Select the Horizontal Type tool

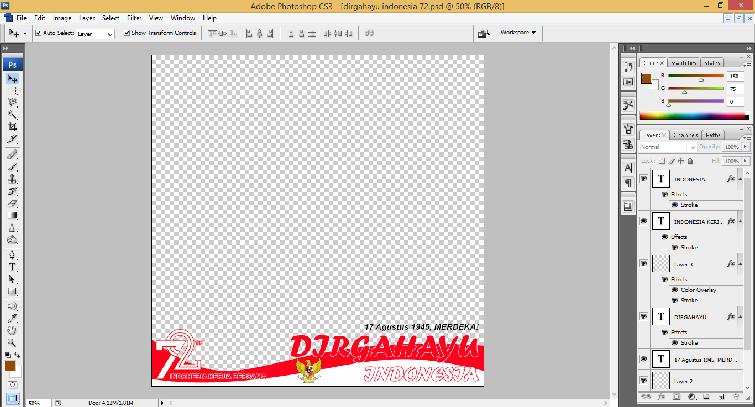click(x=13, y=267)
